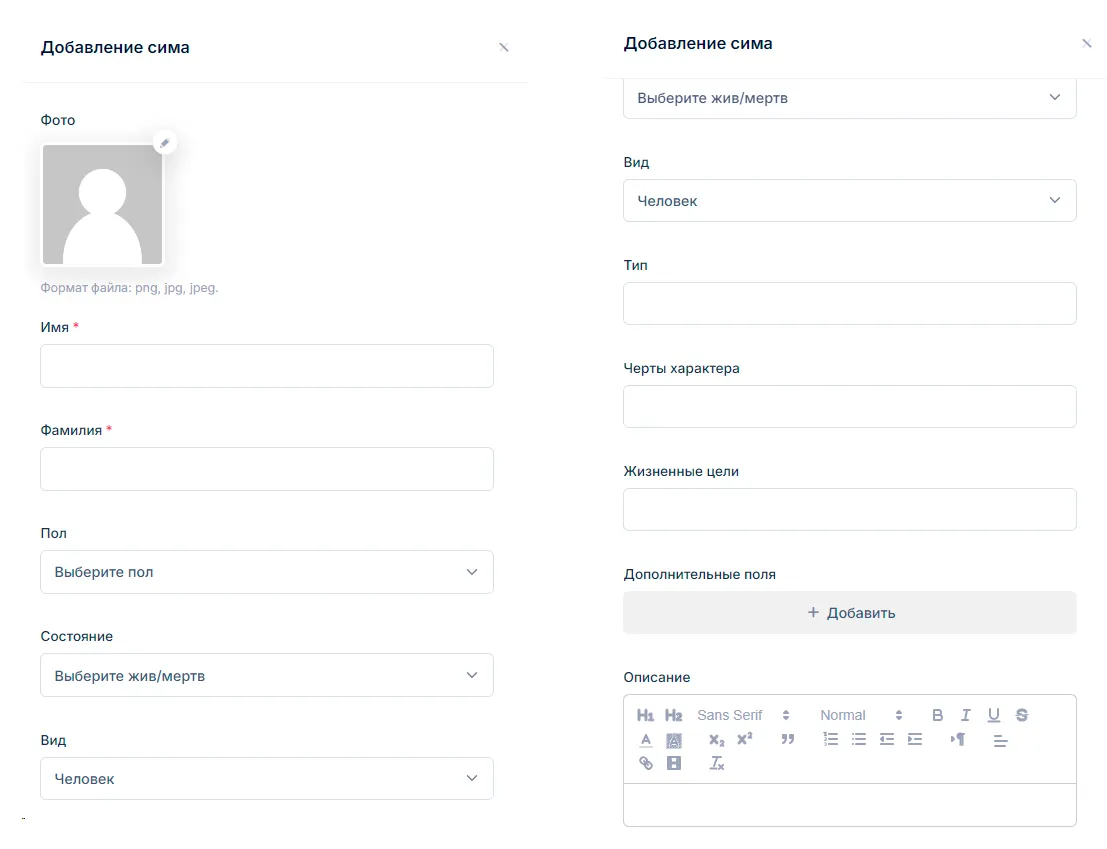1107x849 pixels.
Task: Click the Добавить button for additional fields
Action: (849, 613)
